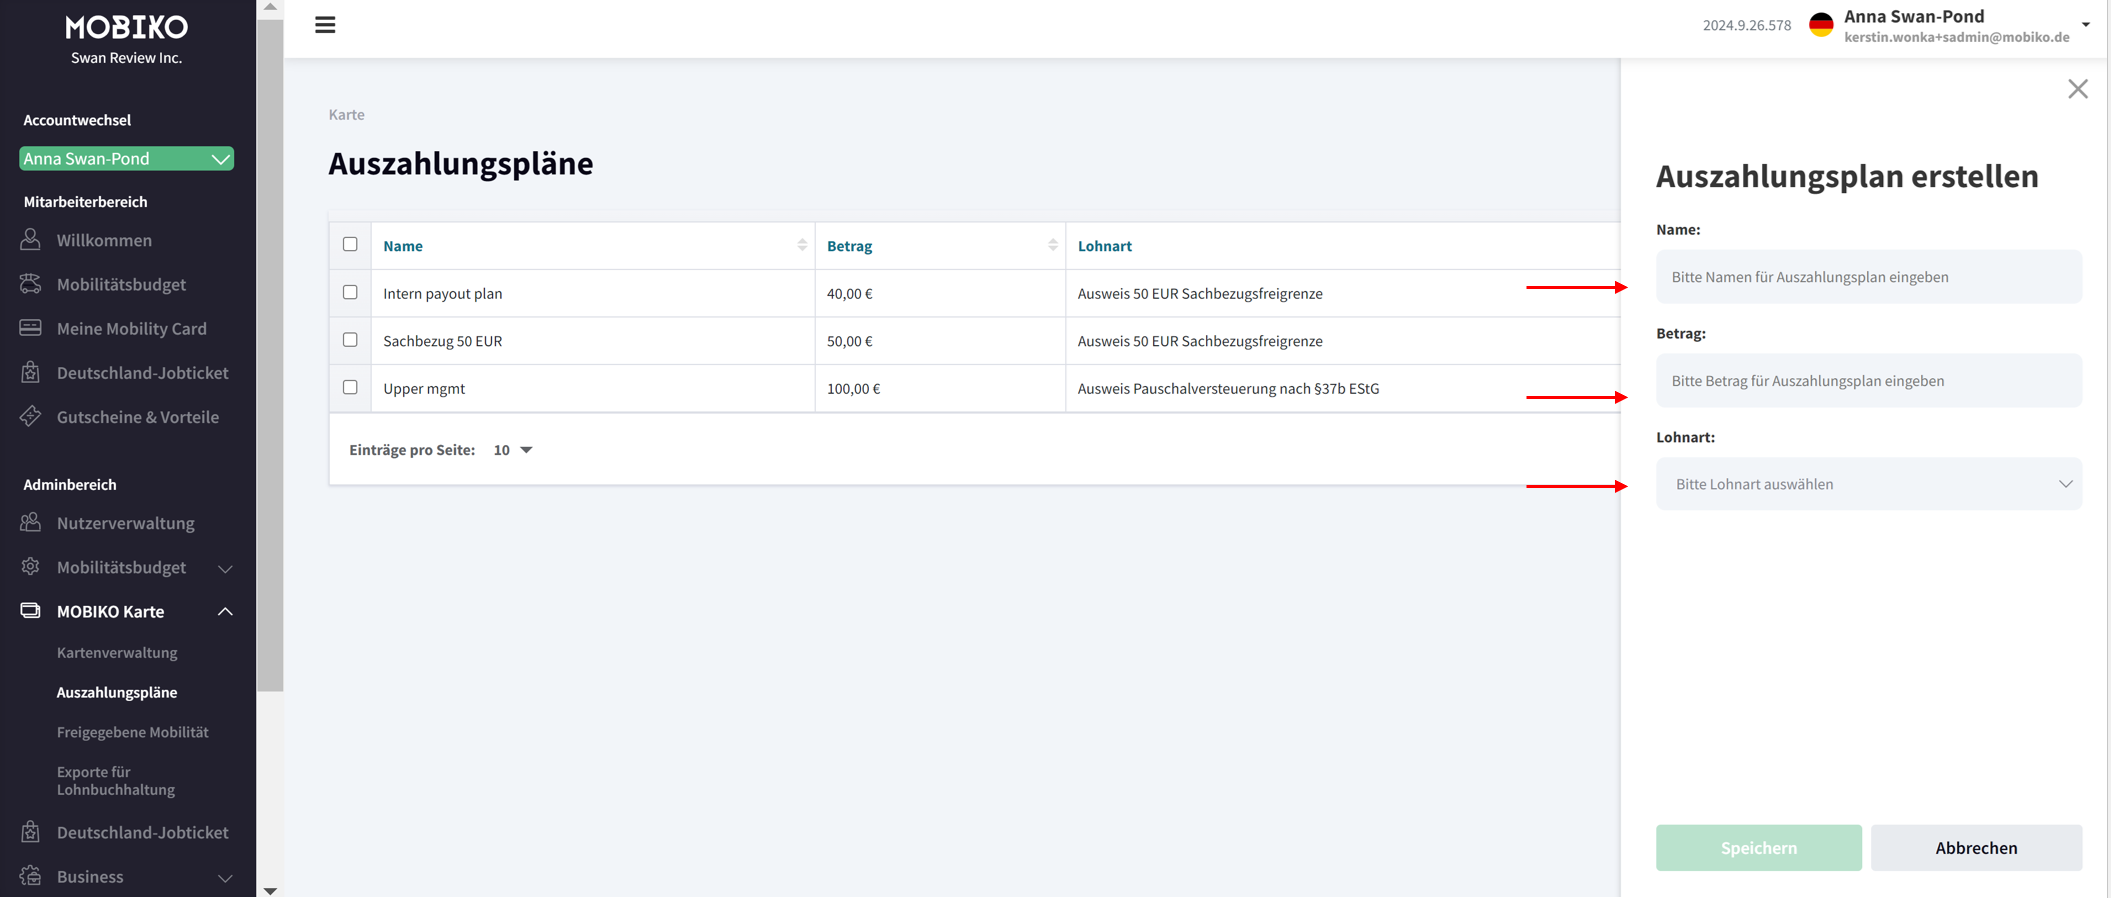Click the MOBIKO Karte card icon

tap(31, 611)
